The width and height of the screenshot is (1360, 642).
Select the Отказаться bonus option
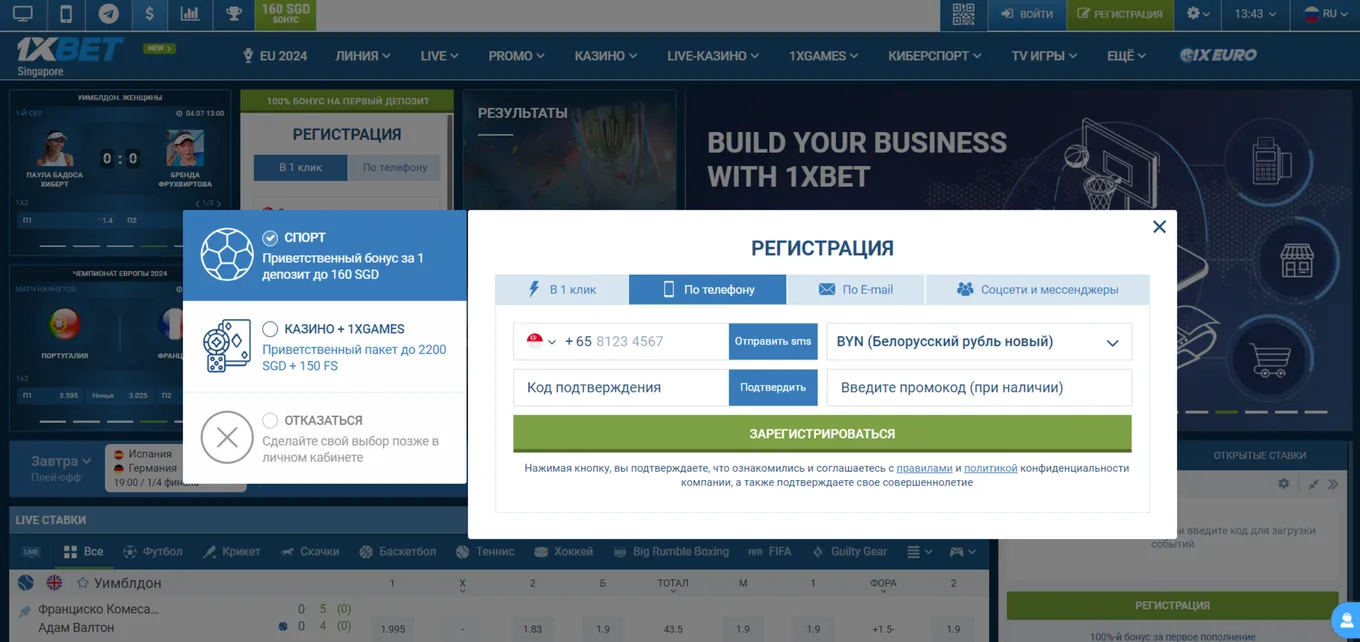click(x=324, y=438)
